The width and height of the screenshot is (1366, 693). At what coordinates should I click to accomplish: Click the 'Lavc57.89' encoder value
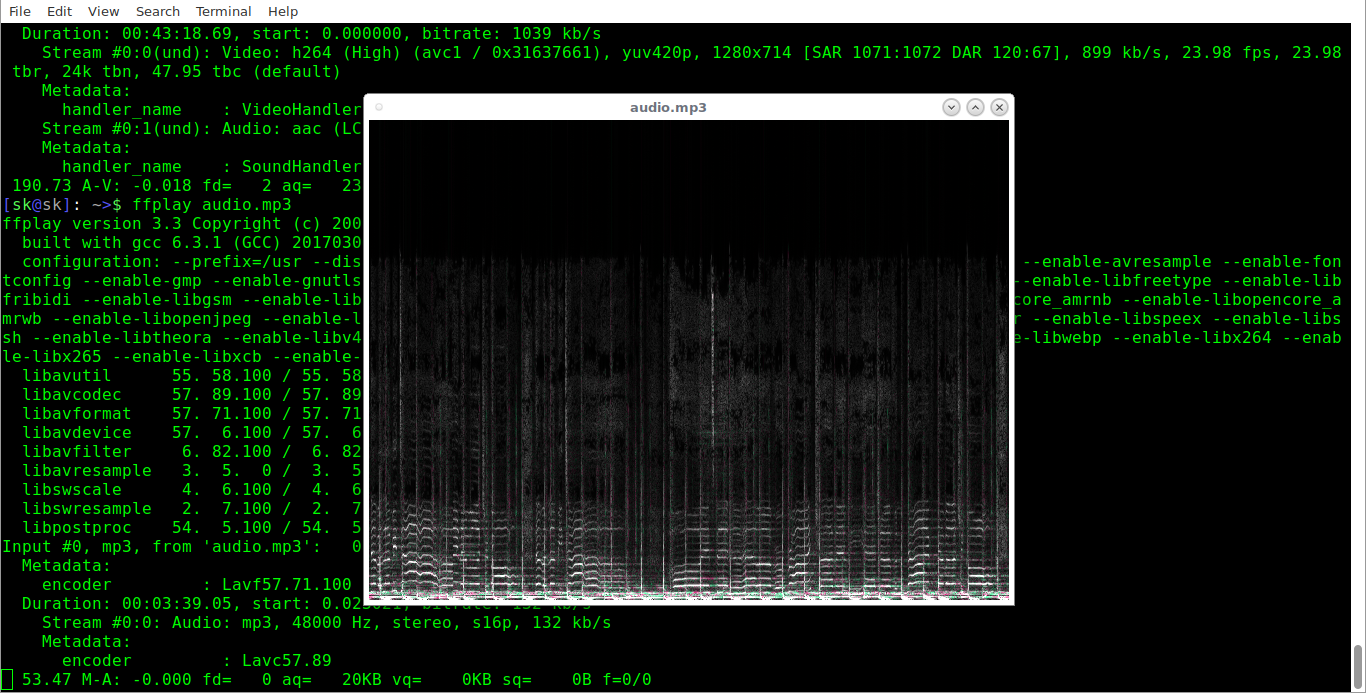click(287, 660)
